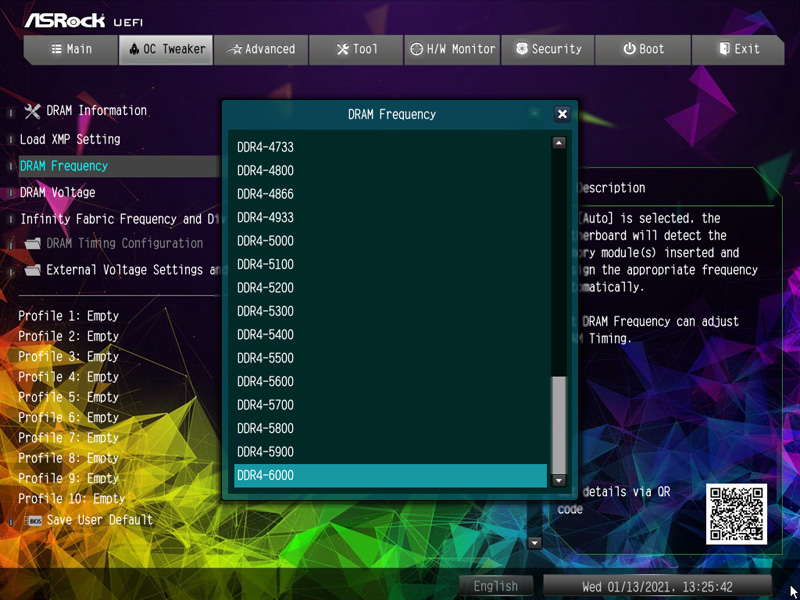Image resolution: width=800 pixels, height=600 pixels.
Task: Select Profile 4: Empty
Action: [x=68, y=377]
